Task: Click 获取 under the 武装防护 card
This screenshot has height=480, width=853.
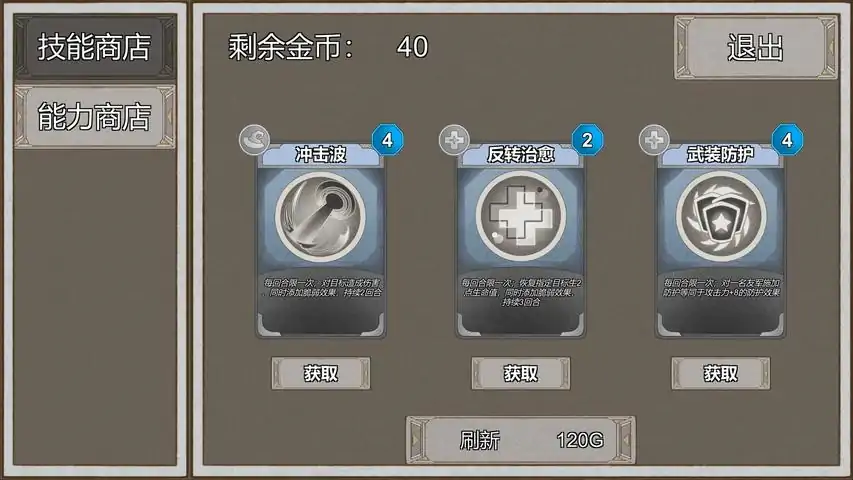Action: (x=720, y=373)
